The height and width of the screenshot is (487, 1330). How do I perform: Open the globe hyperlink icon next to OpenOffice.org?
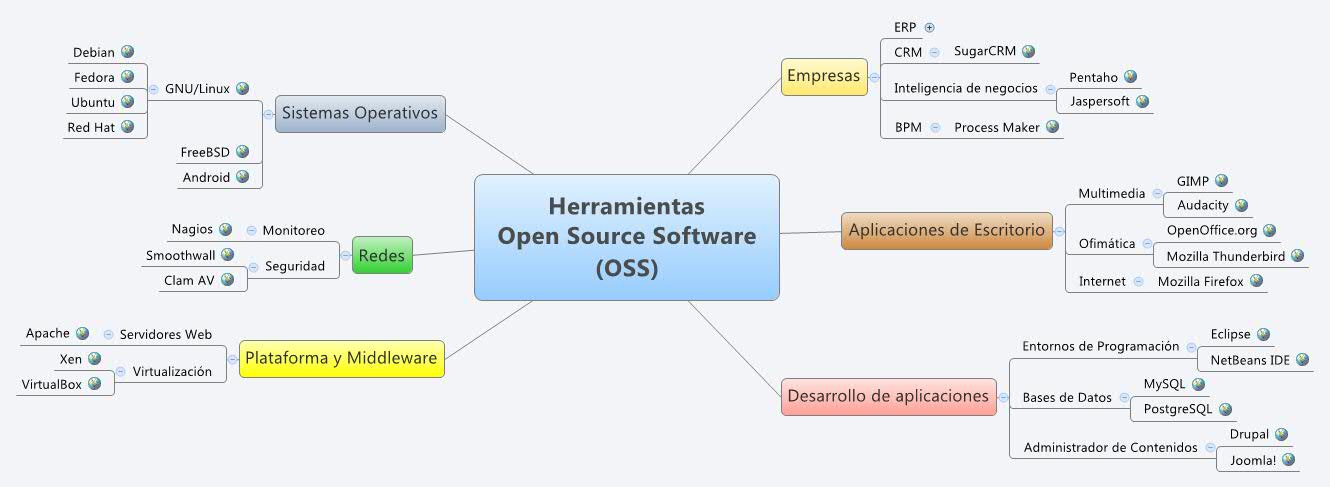tap(1270, 230)
